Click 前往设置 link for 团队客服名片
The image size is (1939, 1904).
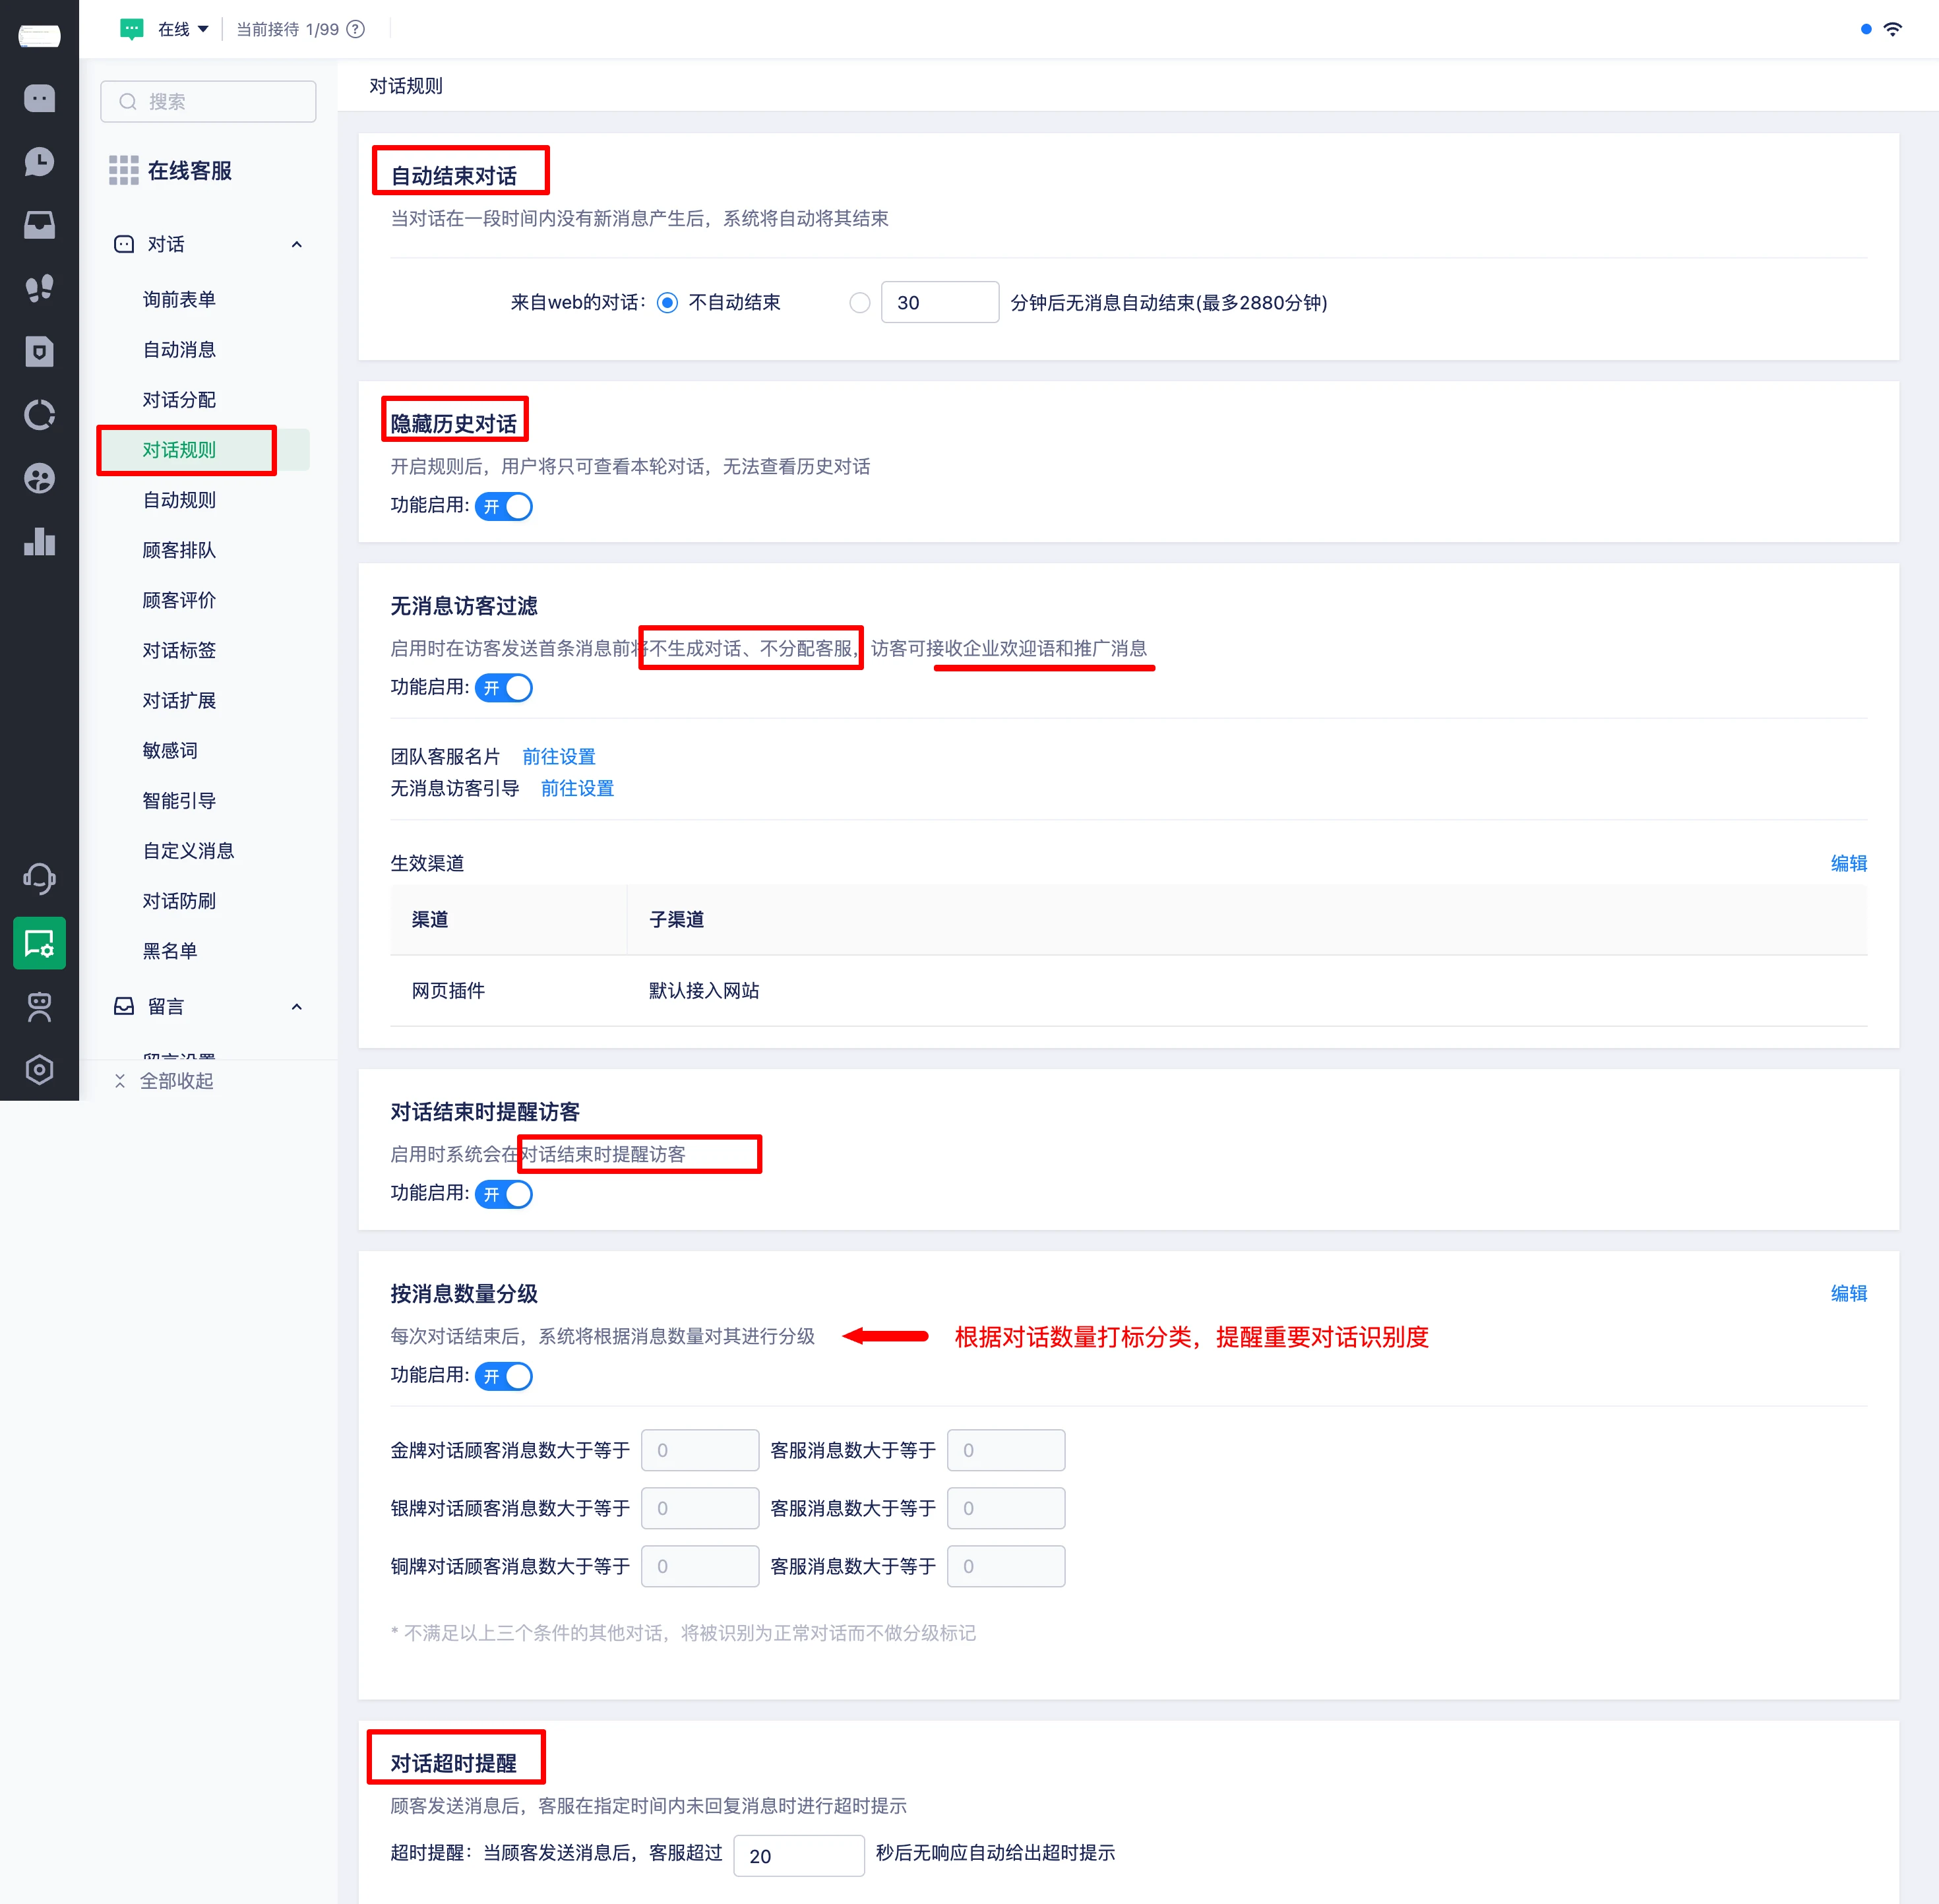pos(558,757)
